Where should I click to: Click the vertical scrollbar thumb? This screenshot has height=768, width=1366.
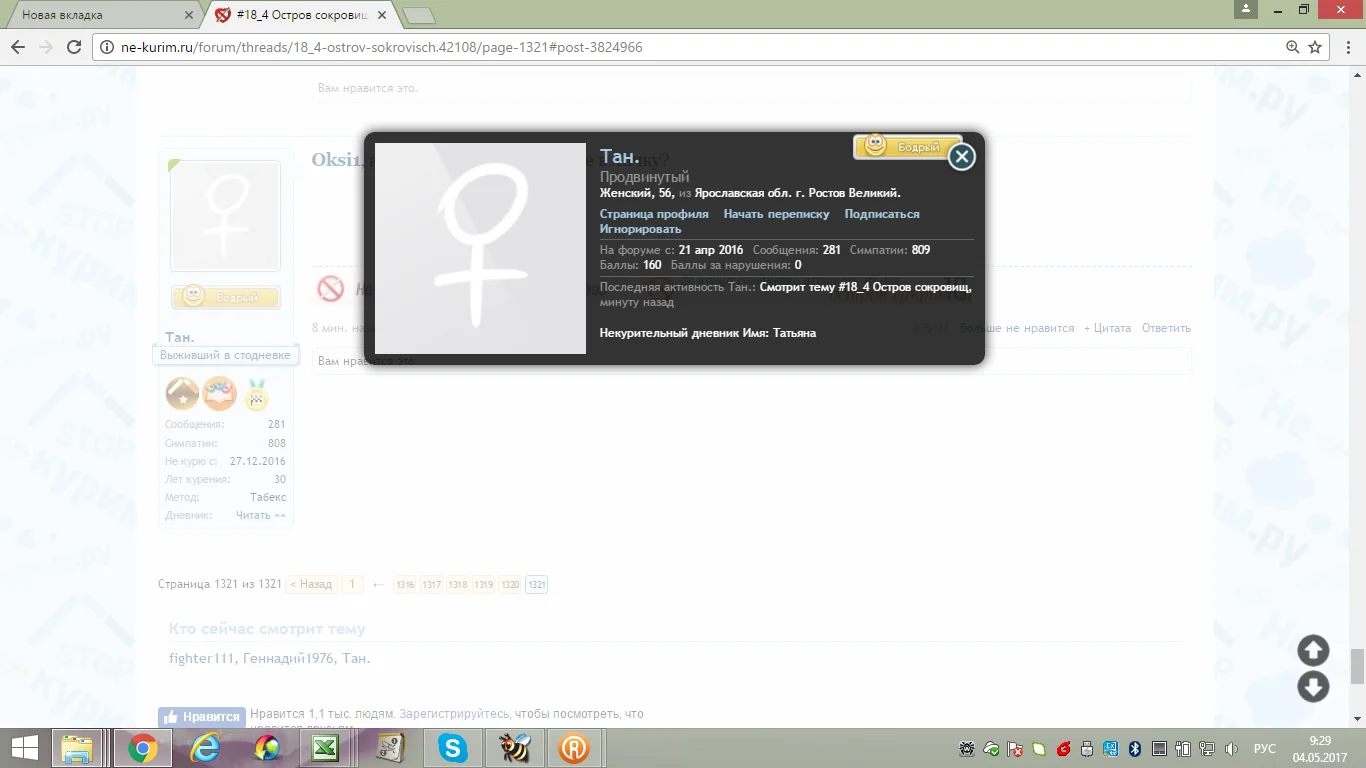pos(1357,665)
